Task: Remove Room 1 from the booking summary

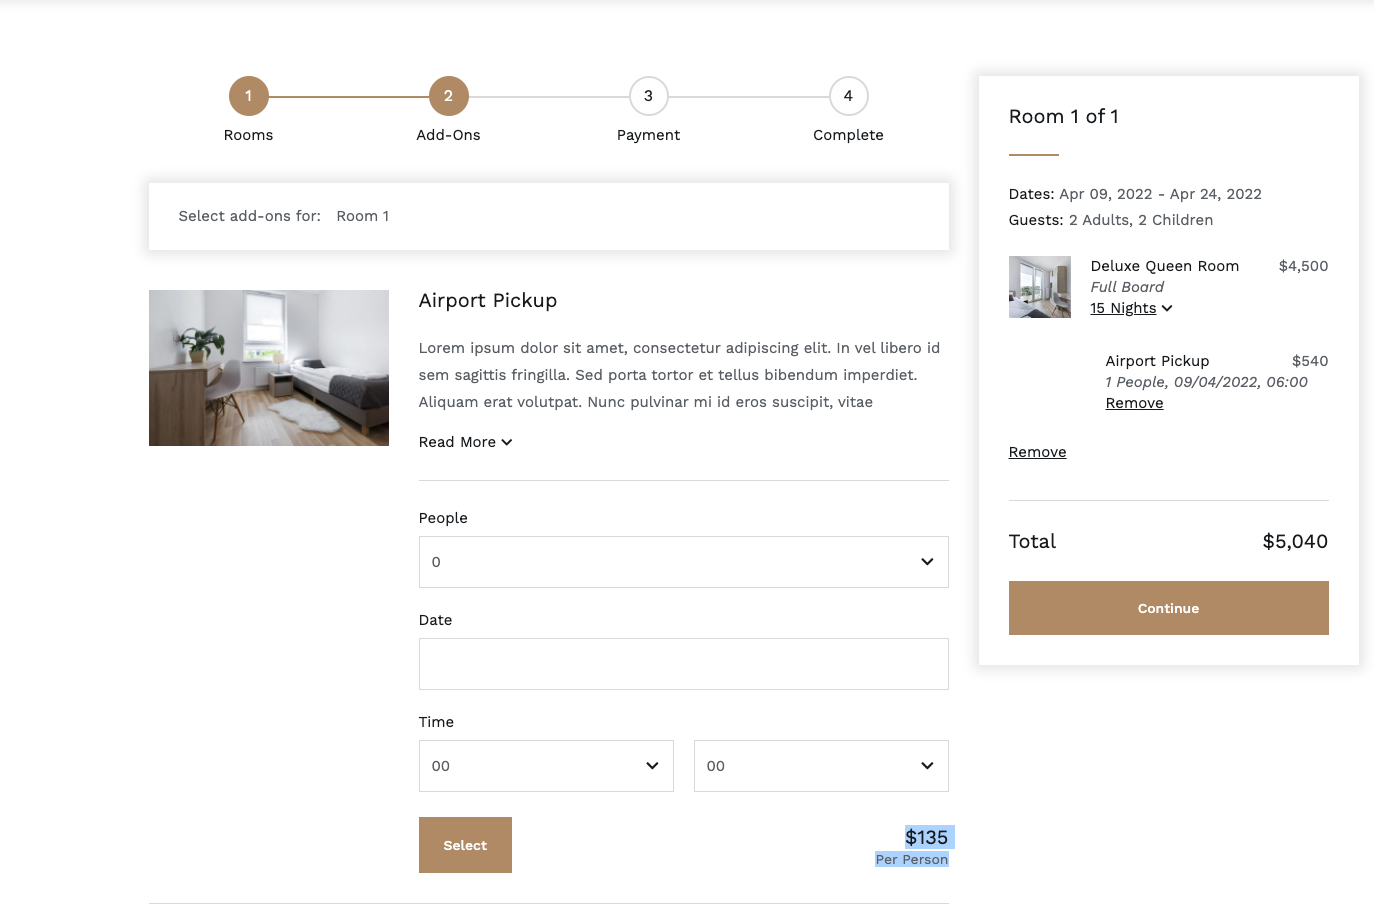Action: coord(1037,452)
